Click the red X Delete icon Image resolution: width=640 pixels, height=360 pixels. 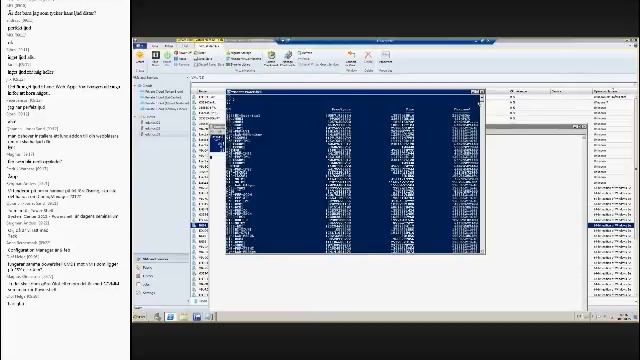368,57
